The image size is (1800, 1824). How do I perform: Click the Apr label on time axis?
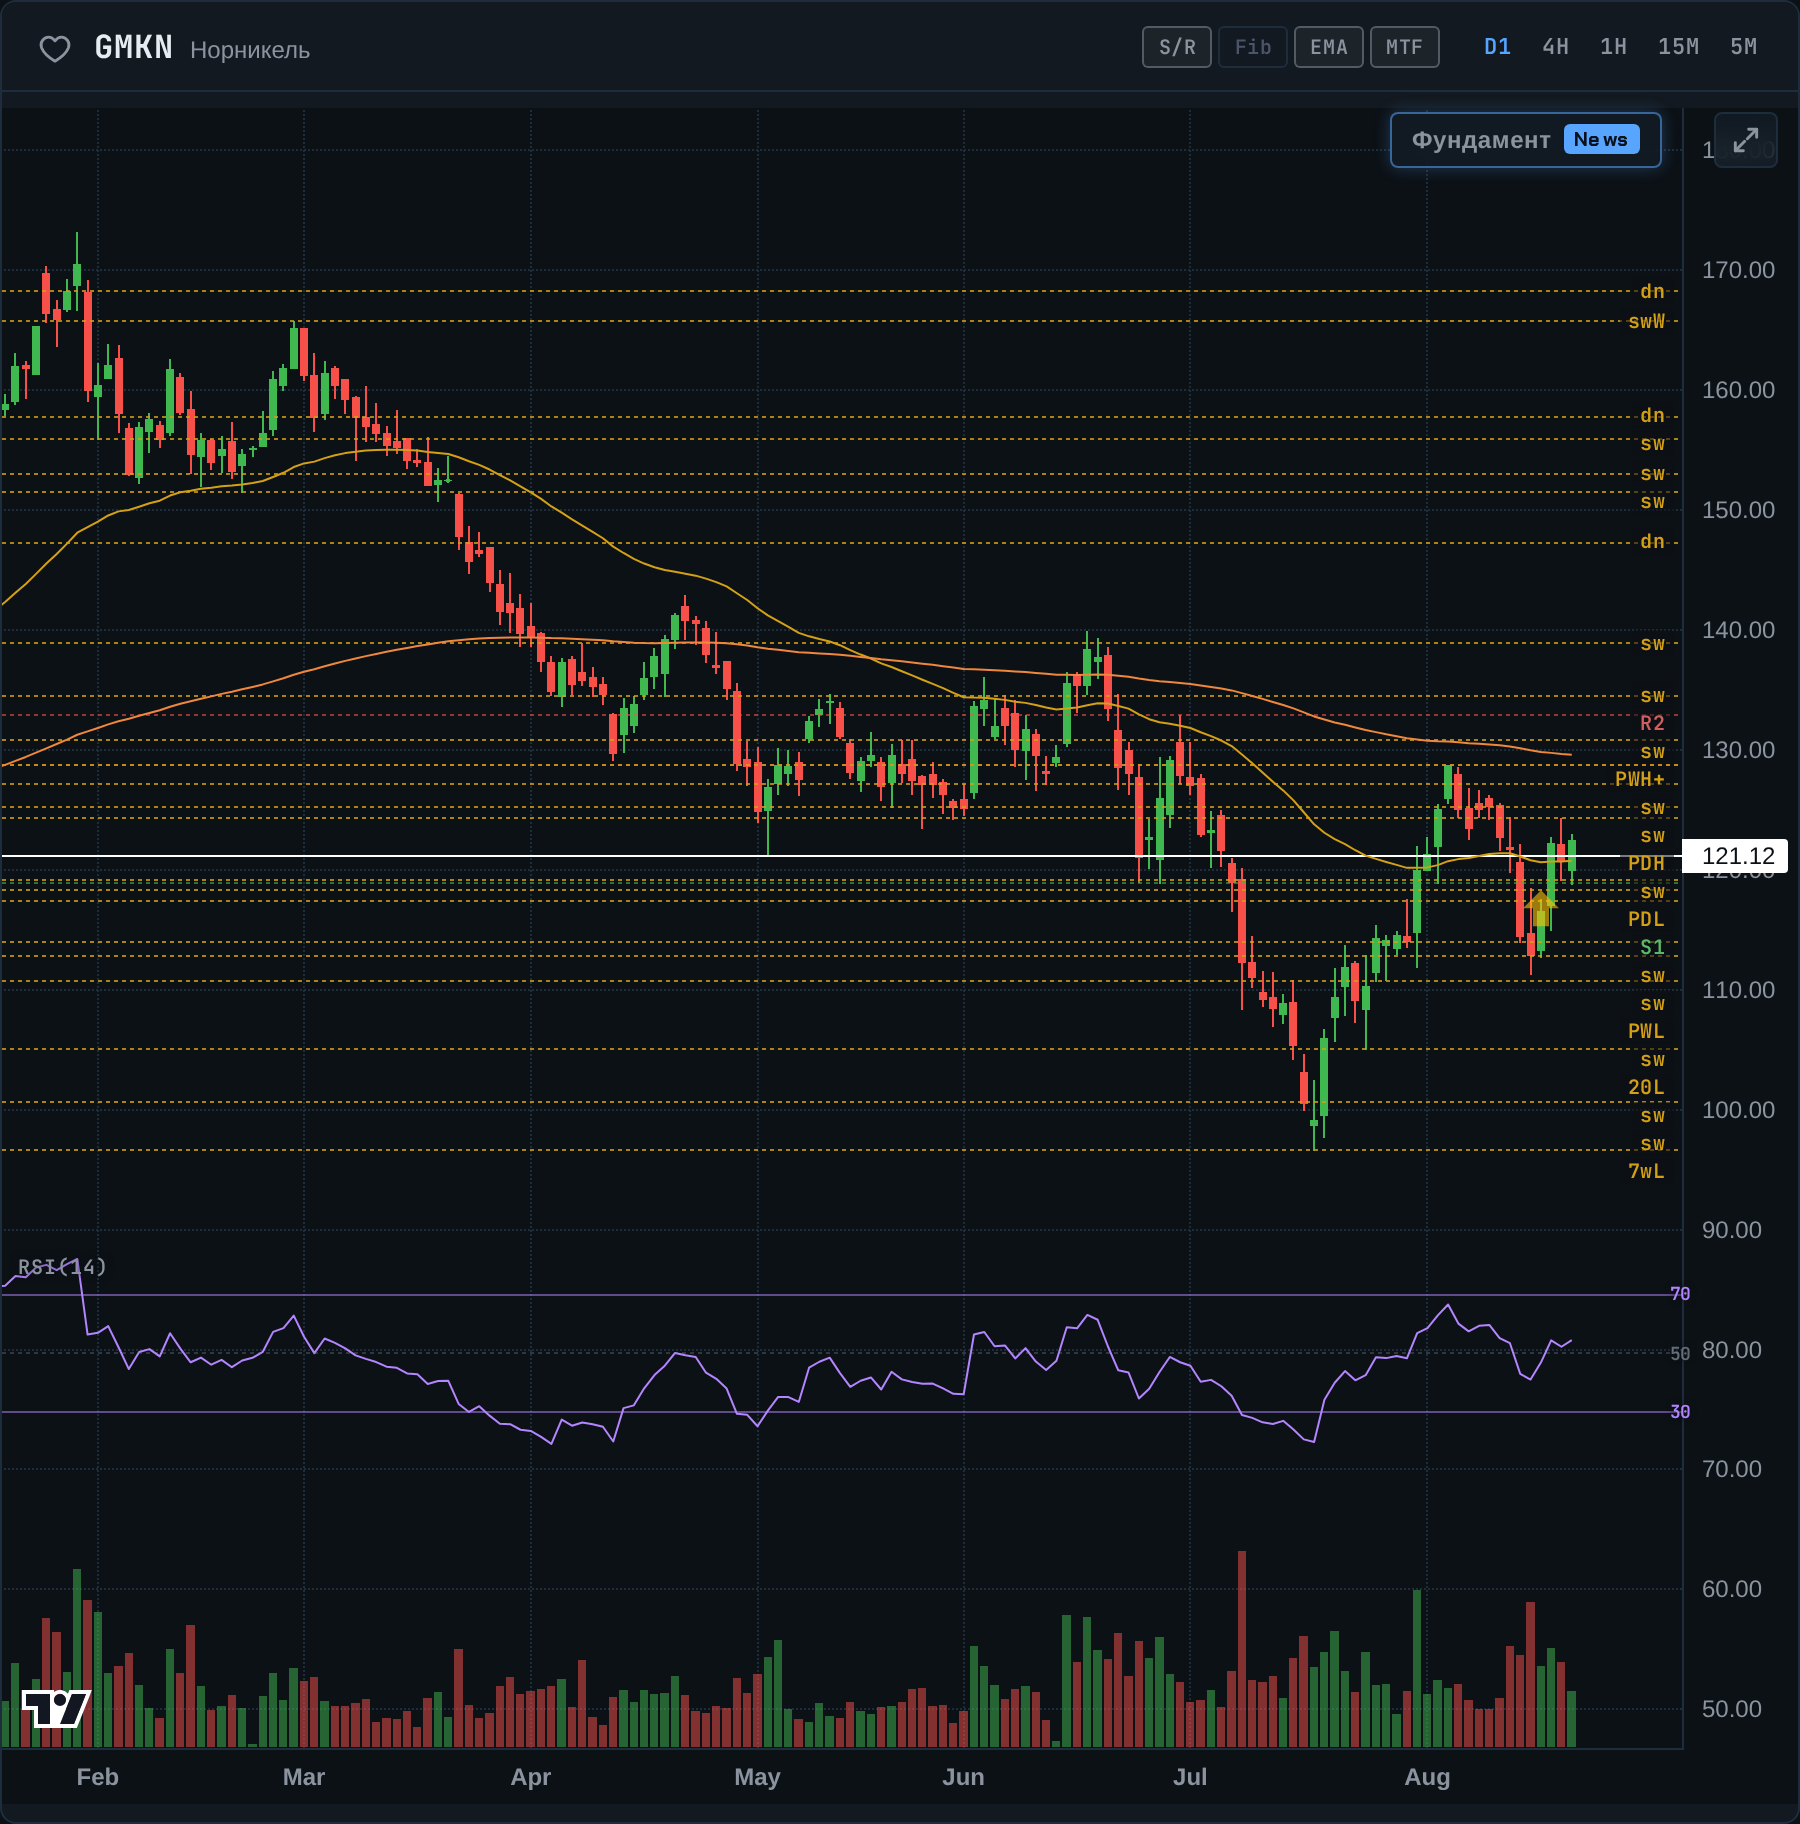(531, 1777)
